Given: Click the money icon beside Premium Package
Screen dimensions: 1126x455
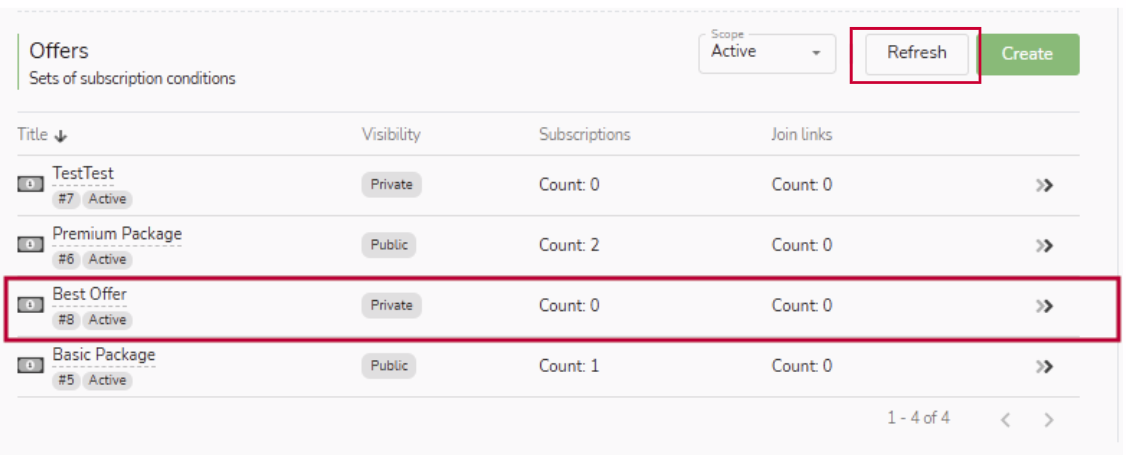Looking at the screenshot, I should pos(30,245).
